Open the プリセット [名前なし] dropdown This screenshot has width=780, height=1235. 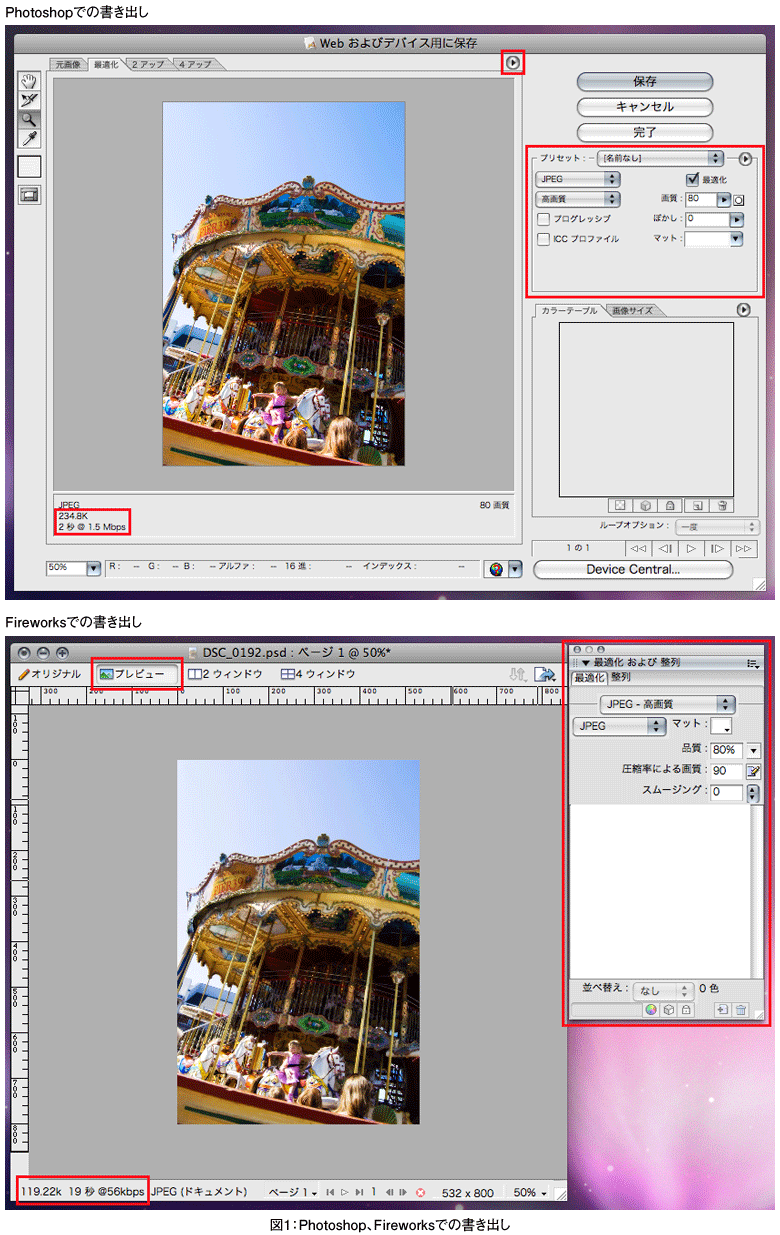click(x=660, y=158)
